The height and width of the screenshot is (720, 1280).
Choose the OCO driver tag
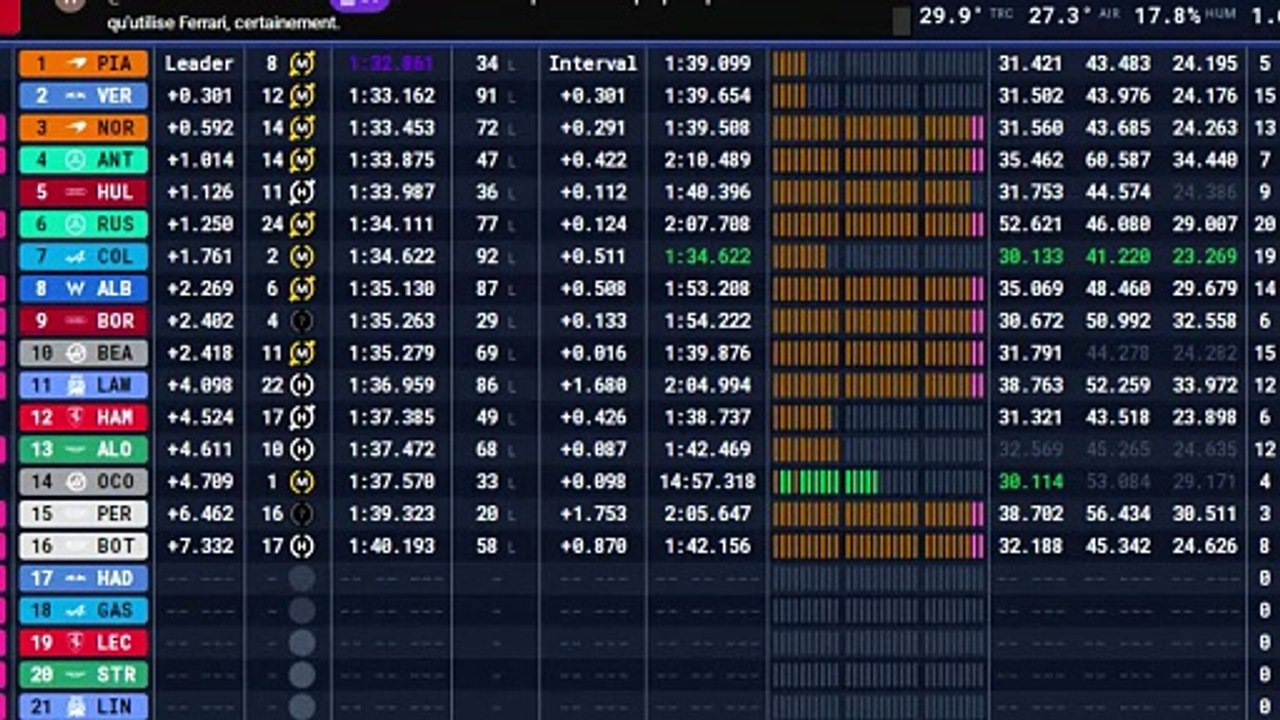point(83,482)
